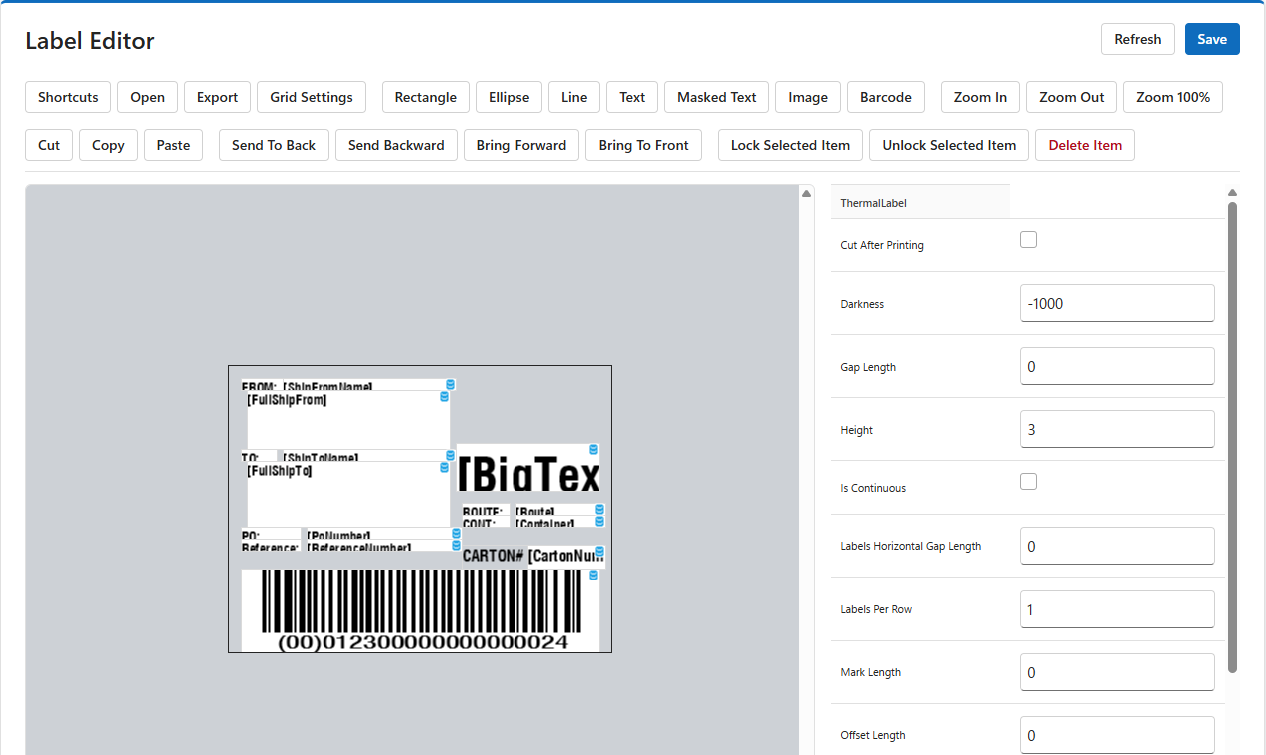Click Bring To Front
The height and width of the screenshot is (755, 1266).
pyautogui.click(x=643, y=145)
